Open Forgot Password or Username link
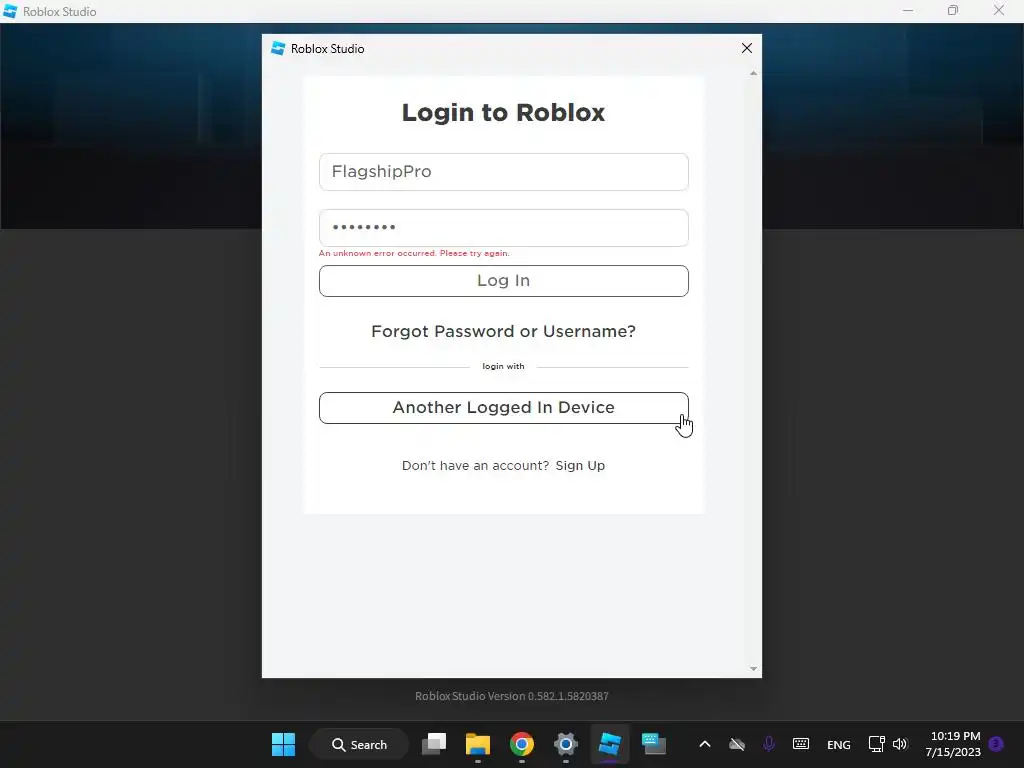 pos(504,331)
